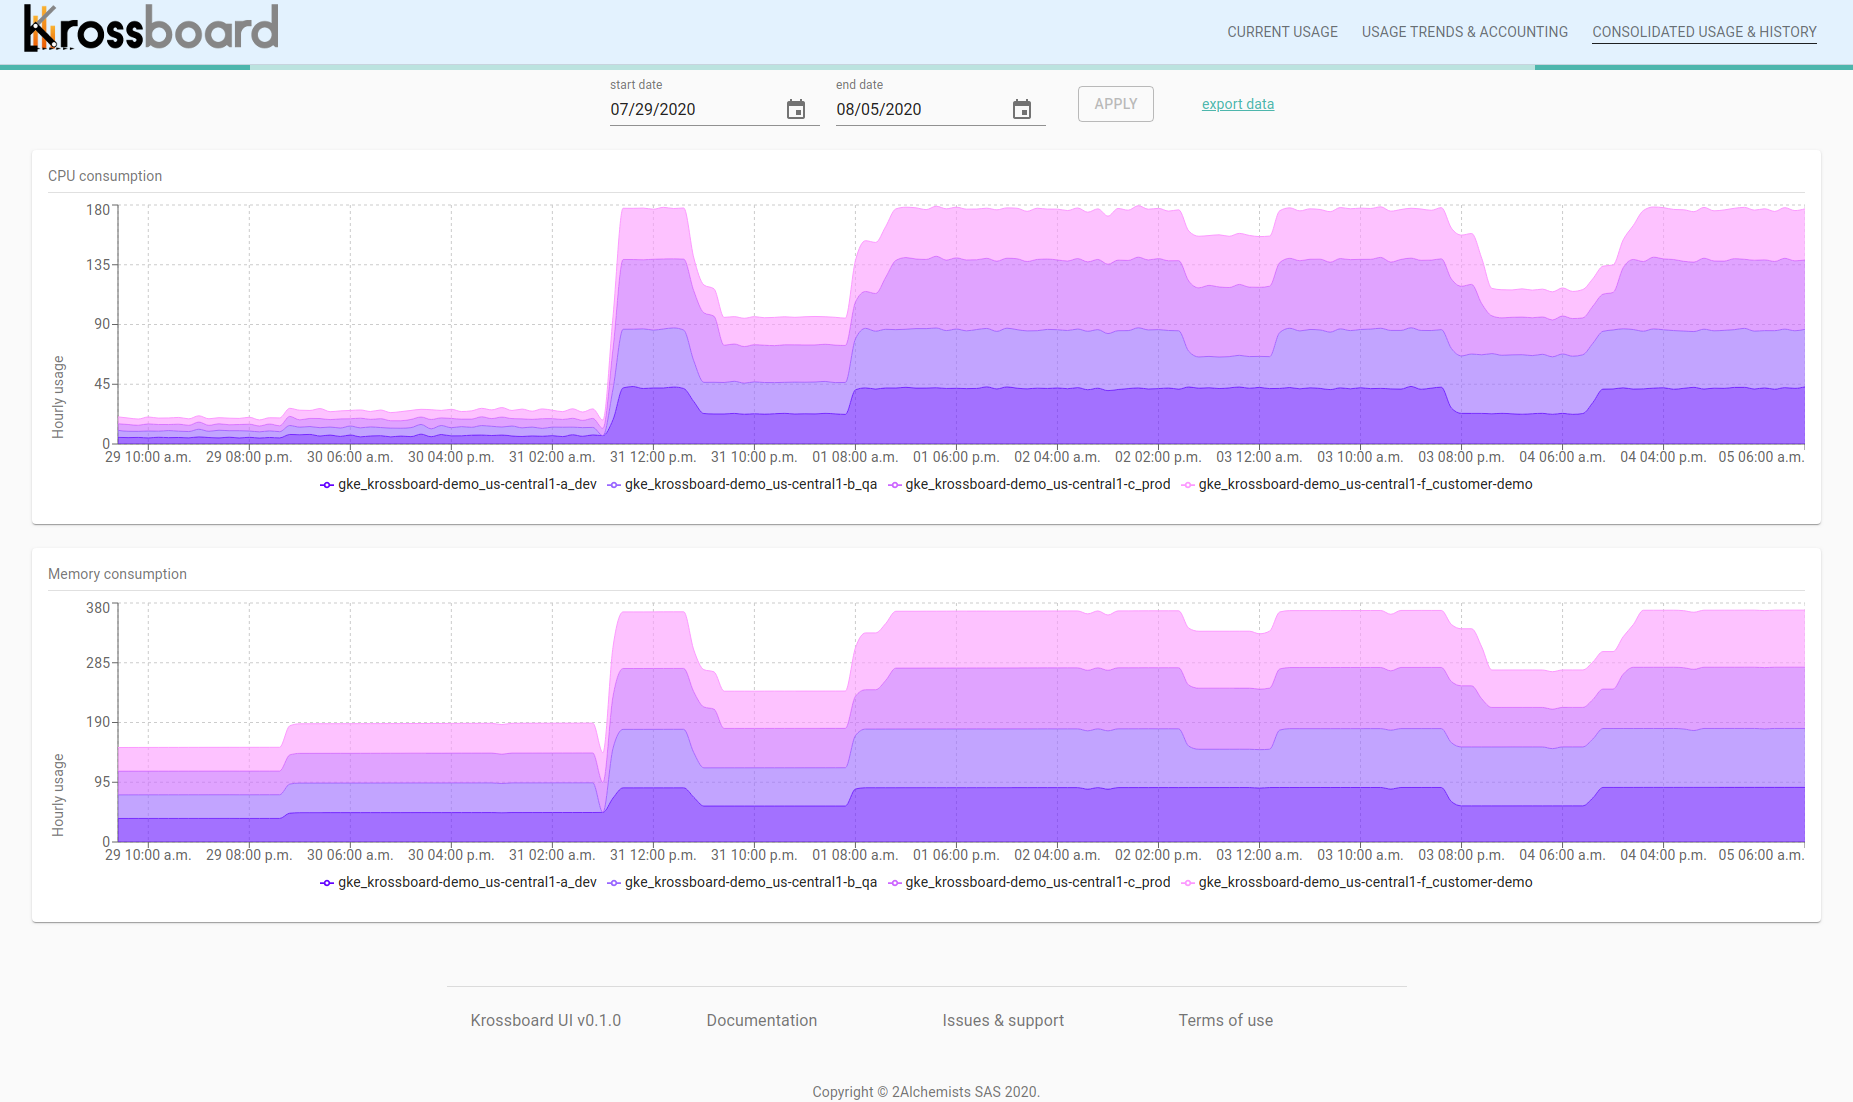
Task: Click the end date input field
Action: tap(916, 110)
